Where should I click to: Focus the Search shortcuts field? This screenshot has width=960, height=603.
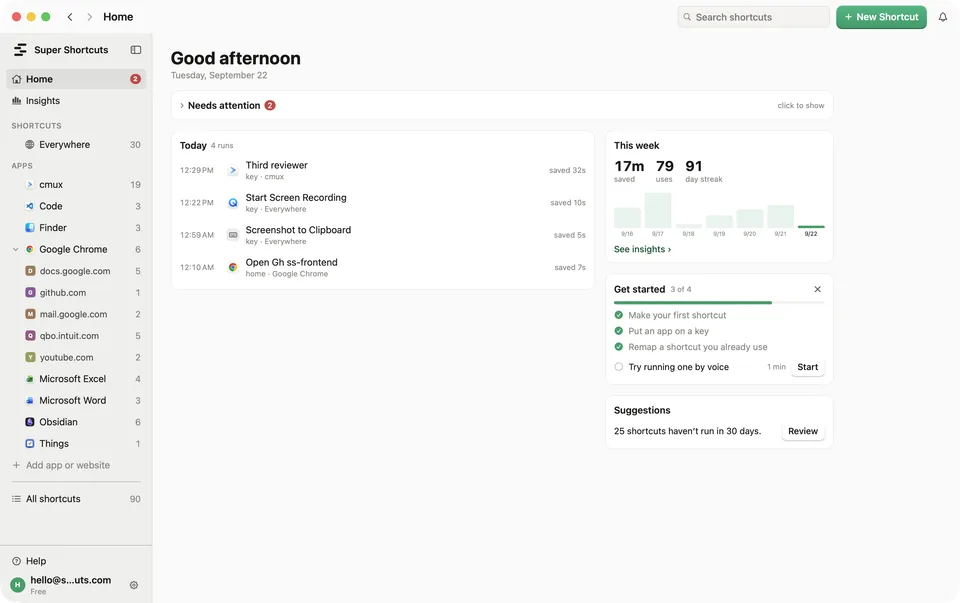(753, 17)
